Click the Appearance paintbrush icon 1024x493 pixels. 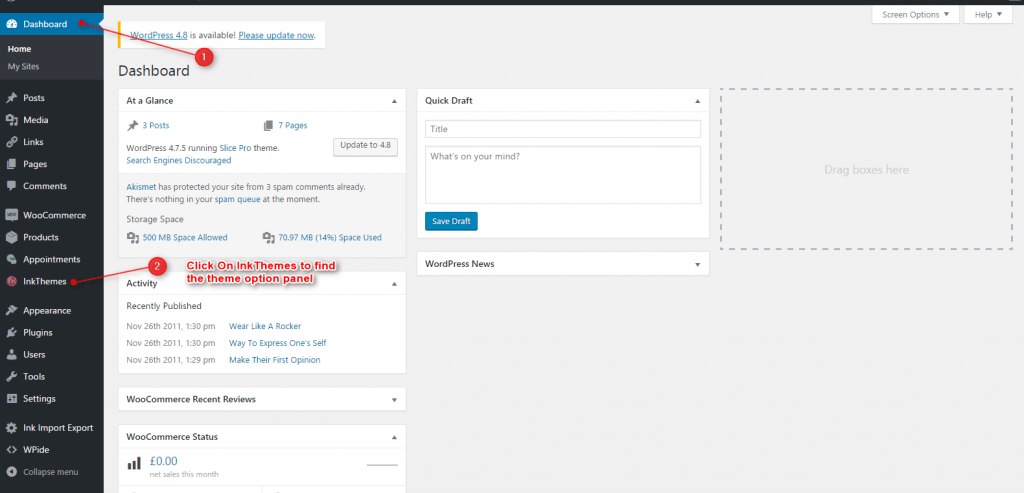coord(11,311)
